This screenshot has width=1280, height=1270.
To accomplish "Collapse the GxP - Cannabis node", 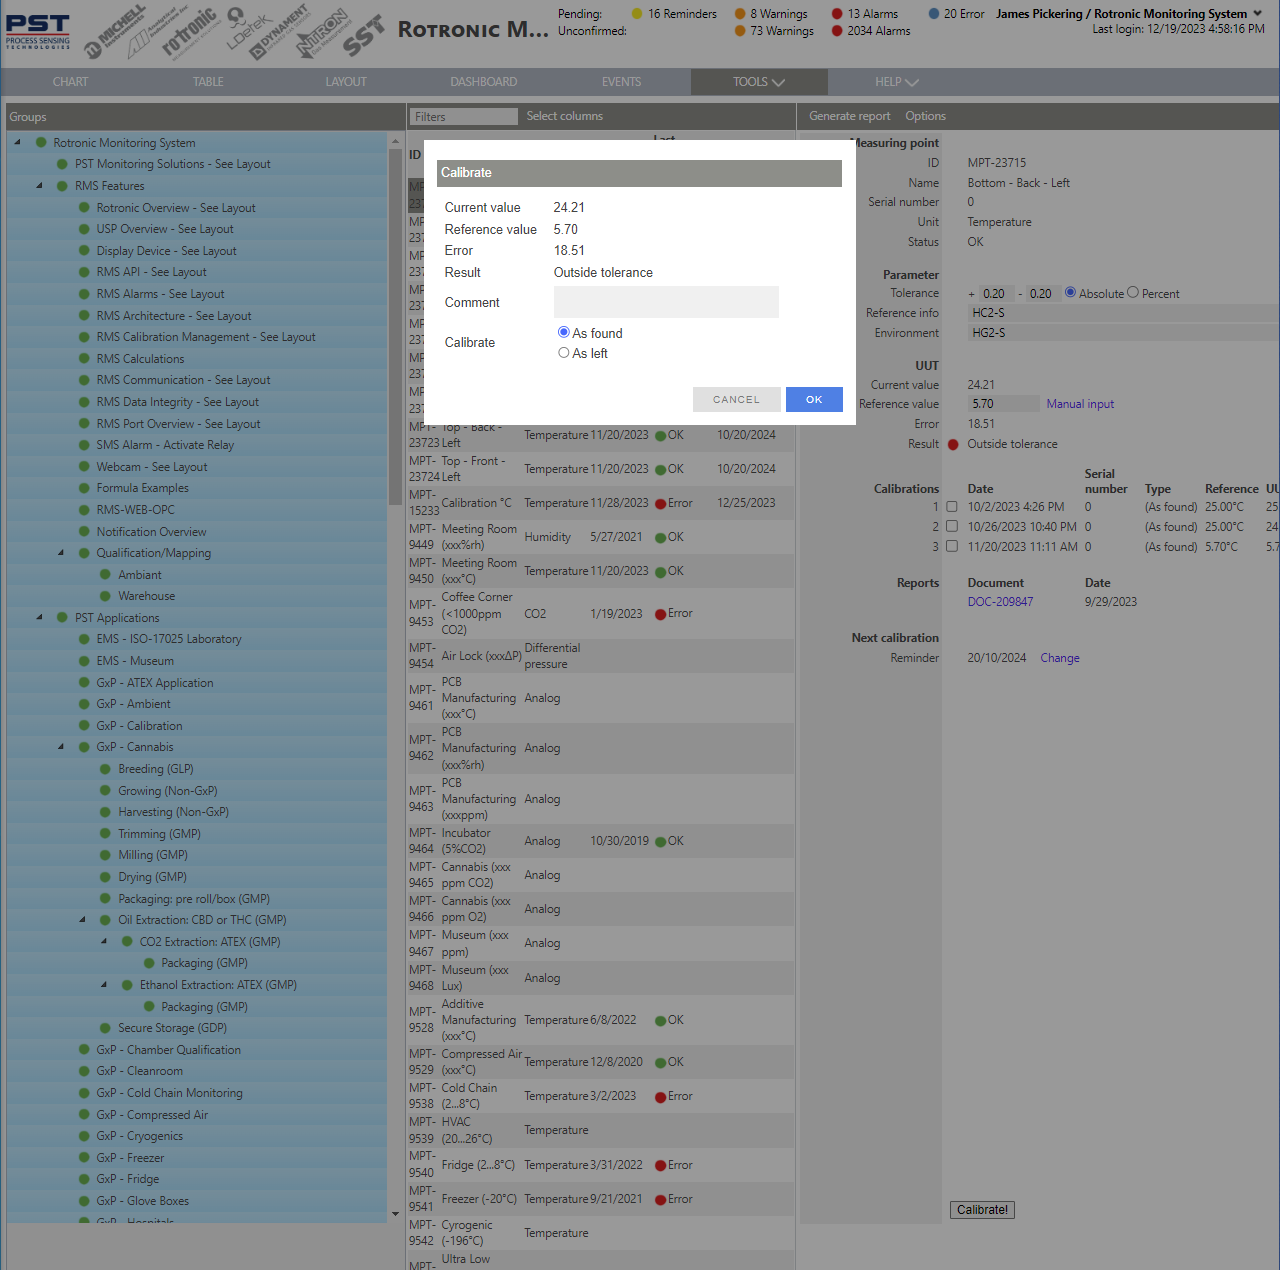I will tap(61, 746).
